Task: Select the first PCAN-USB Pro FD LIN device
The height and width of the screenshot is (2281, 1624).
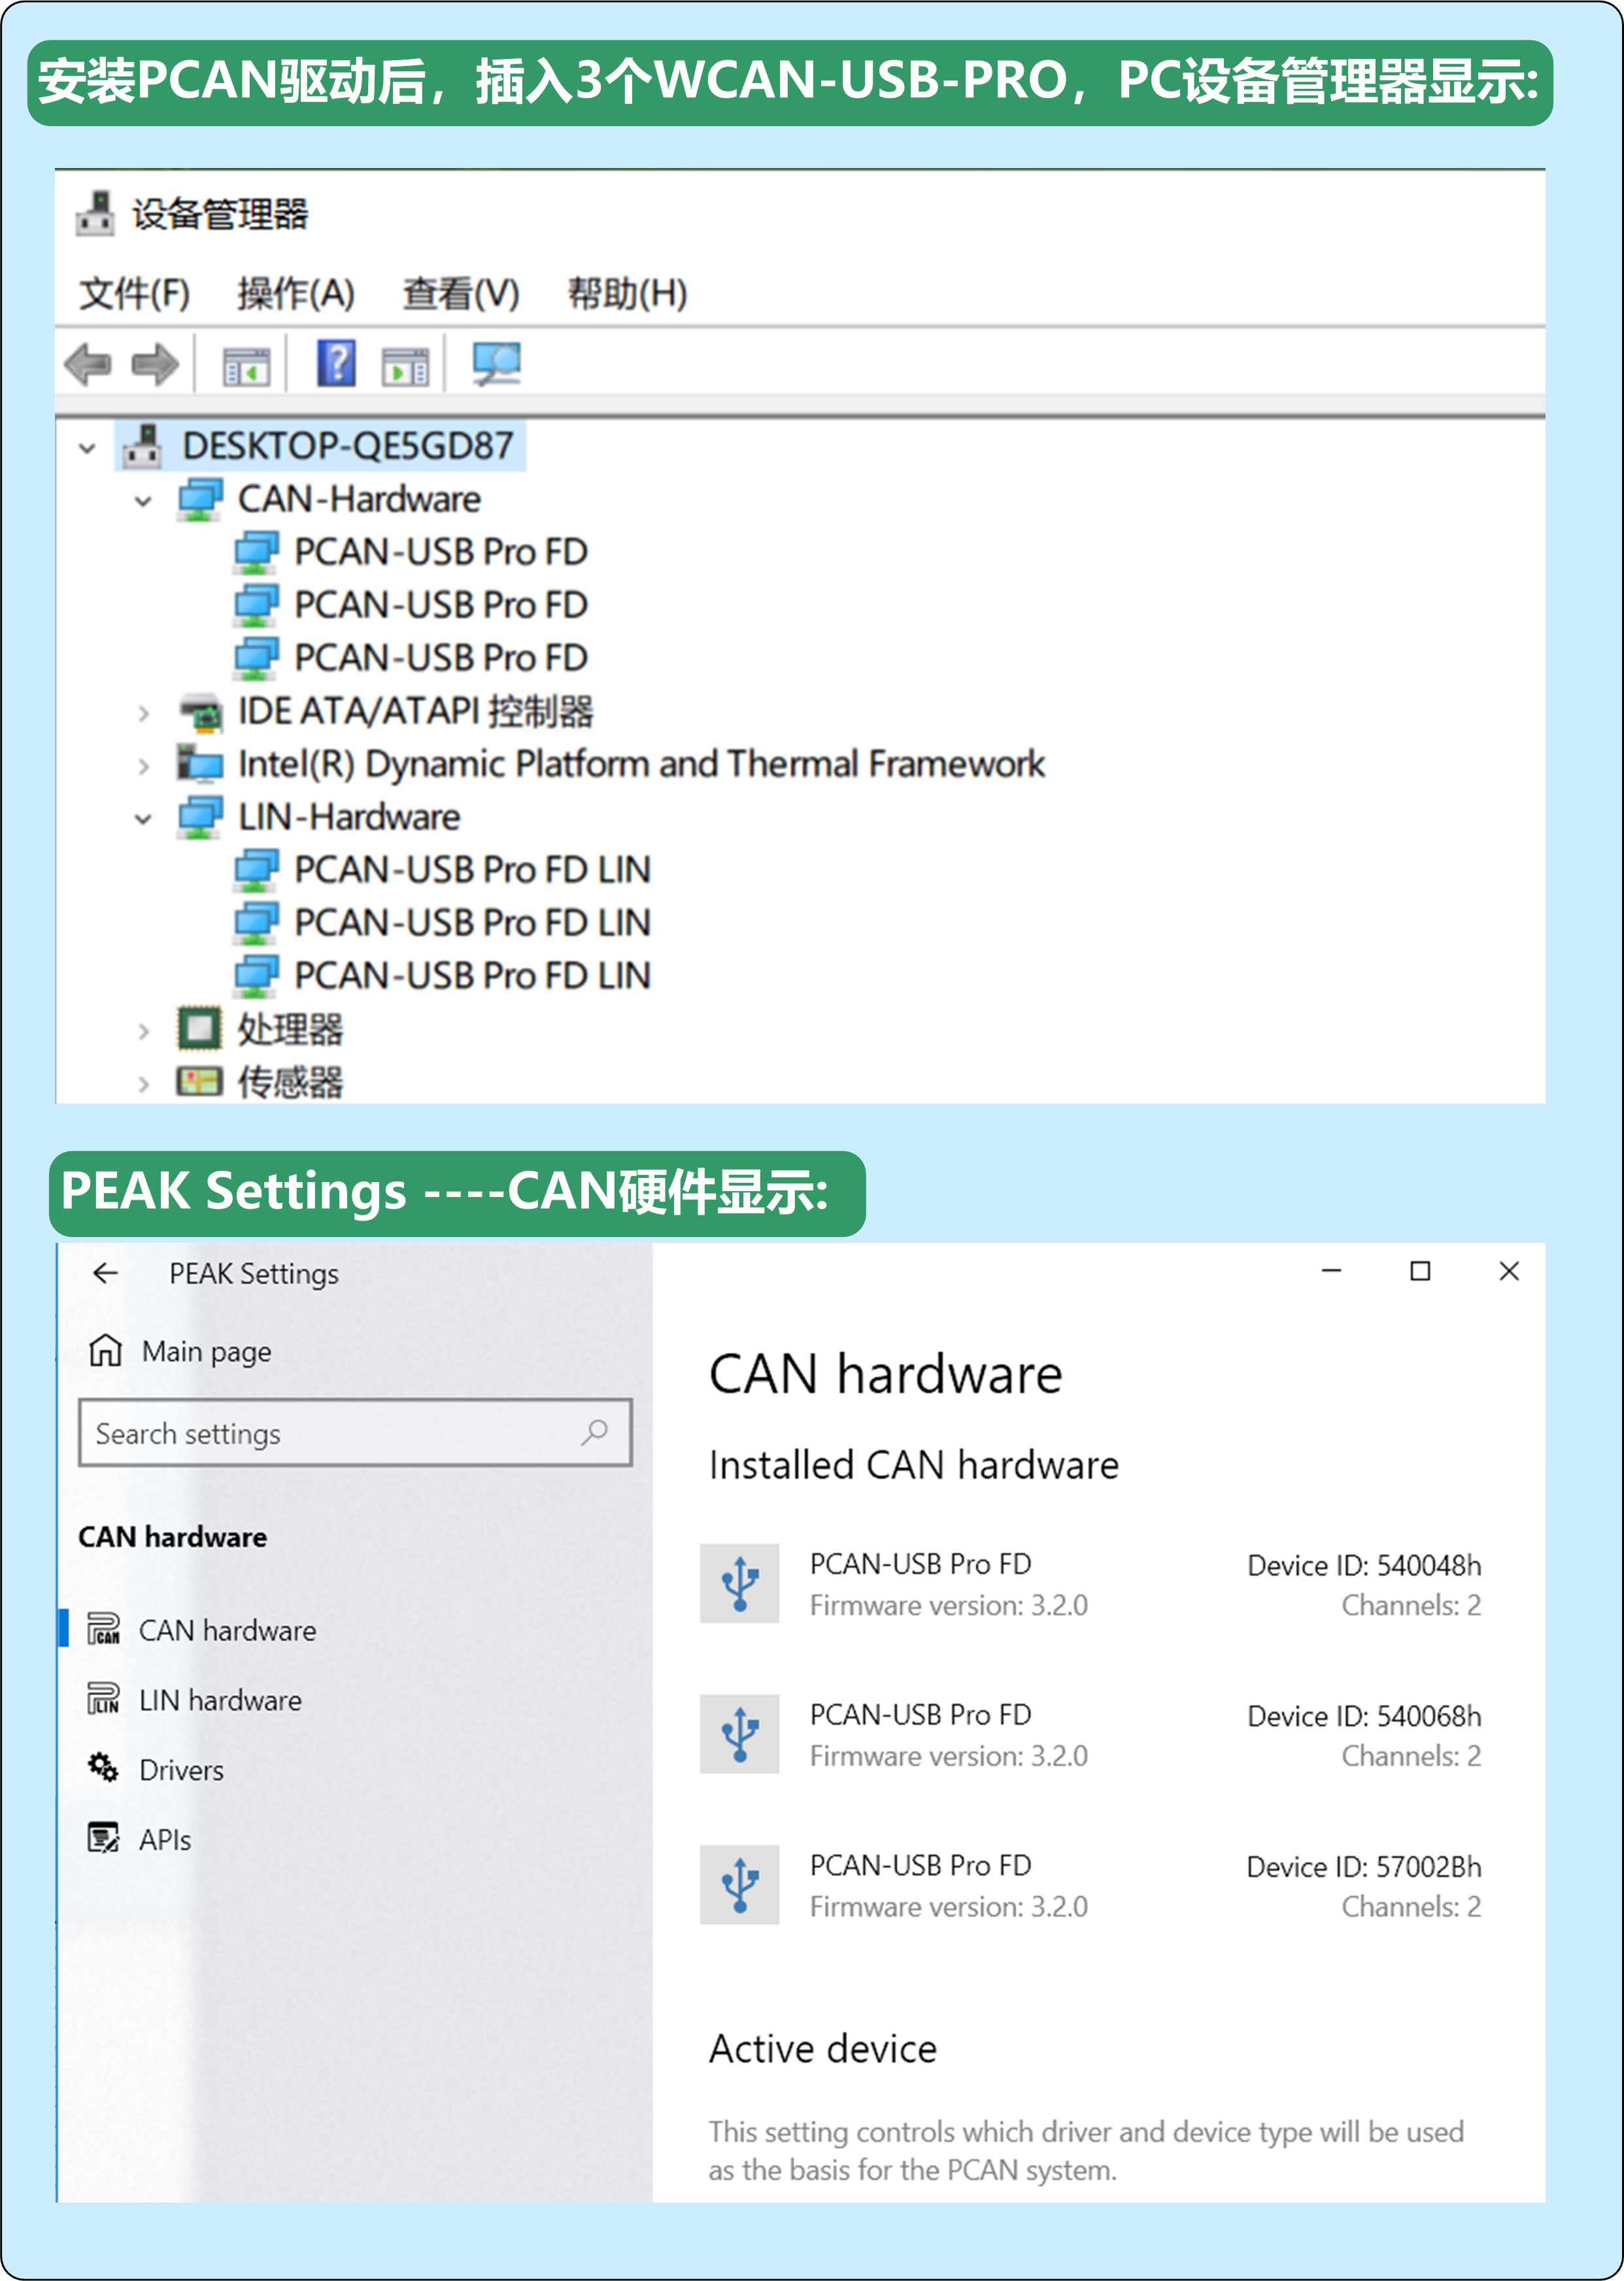Action: [472, 870]
